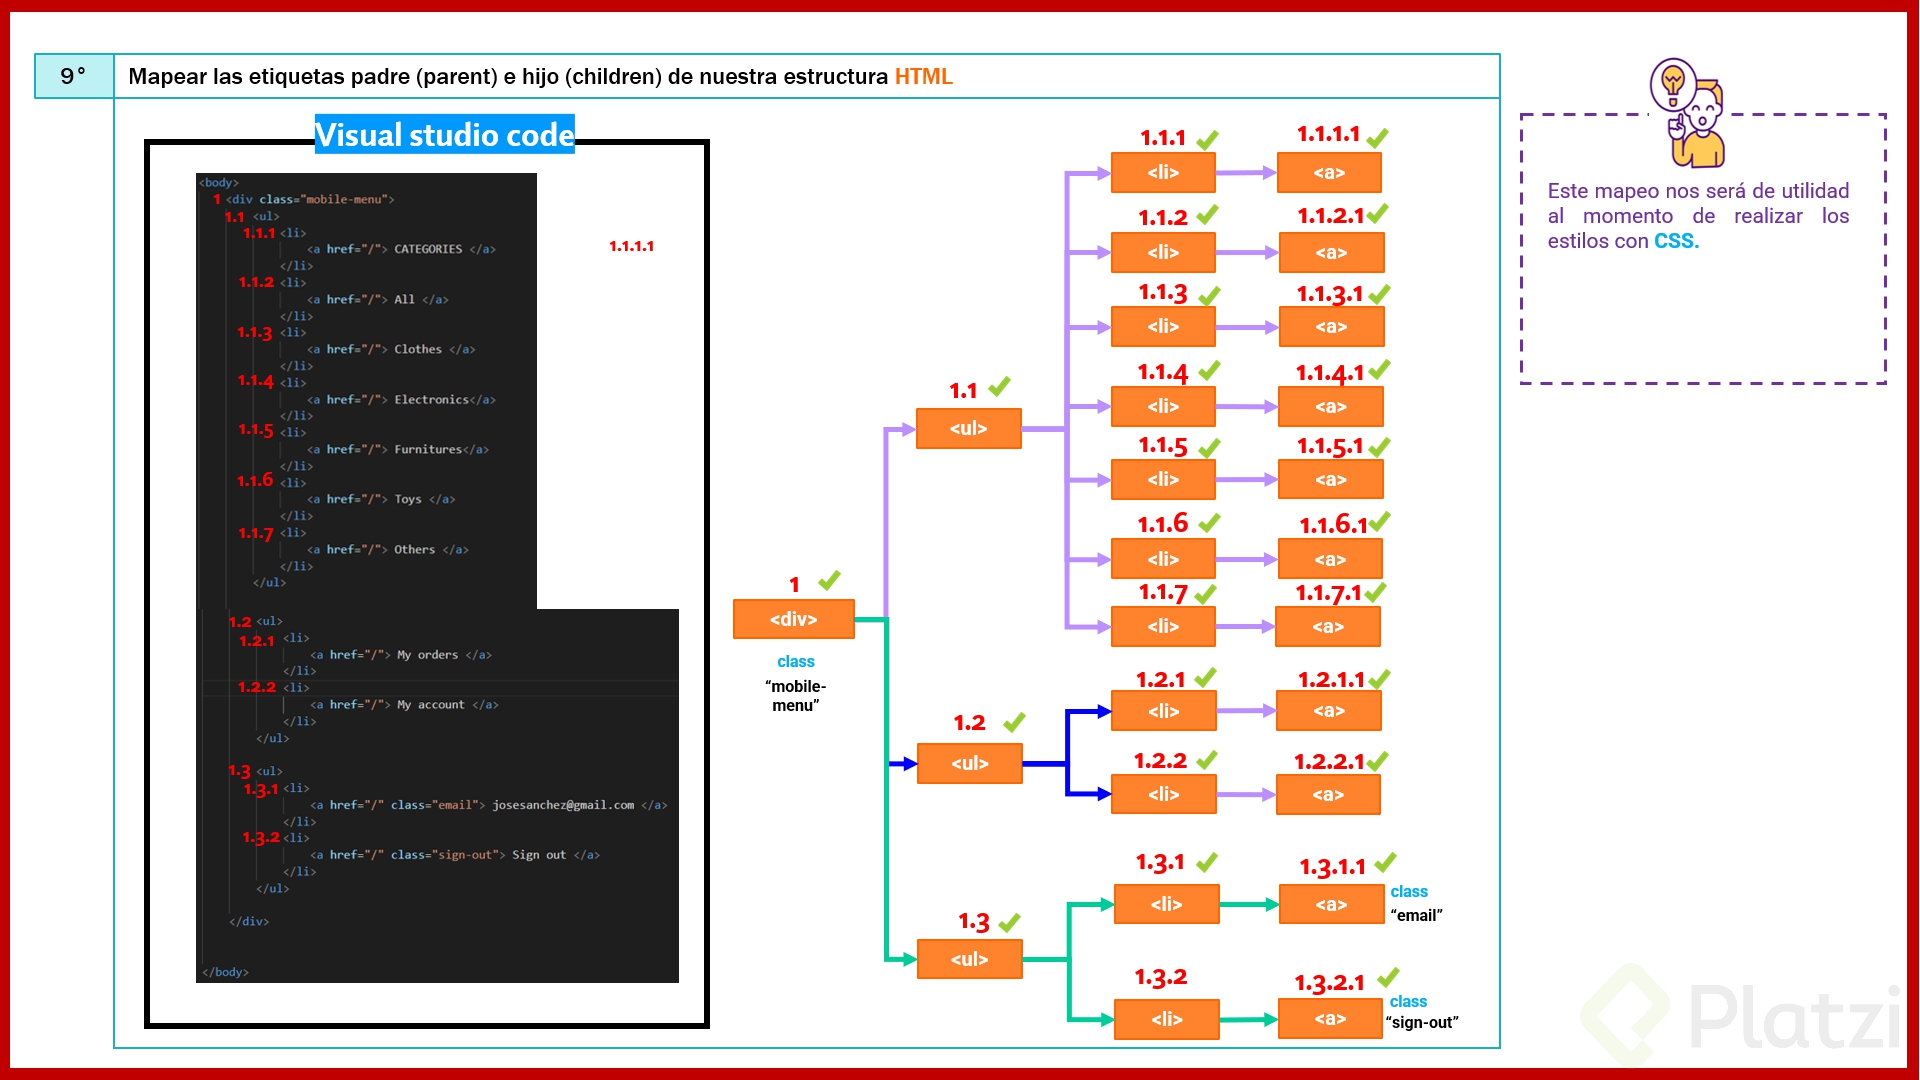Select the Visual studio code title banner
This screenshot has width=1920, height=1080.
(444, 135)
